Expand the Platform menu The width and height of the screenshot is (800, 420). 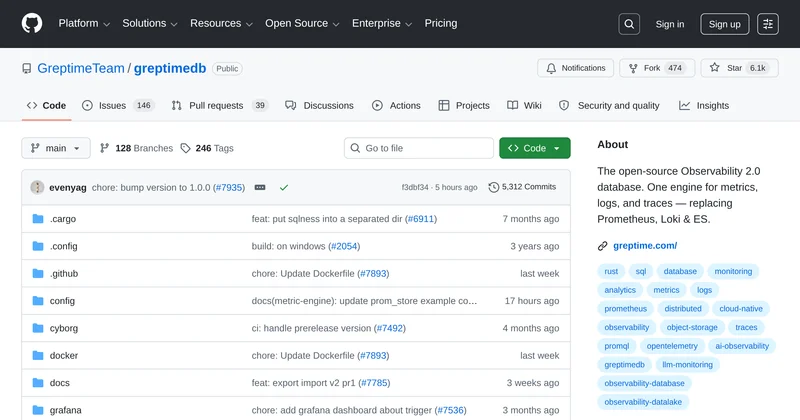pyautogui.click(x=84, y=24)
